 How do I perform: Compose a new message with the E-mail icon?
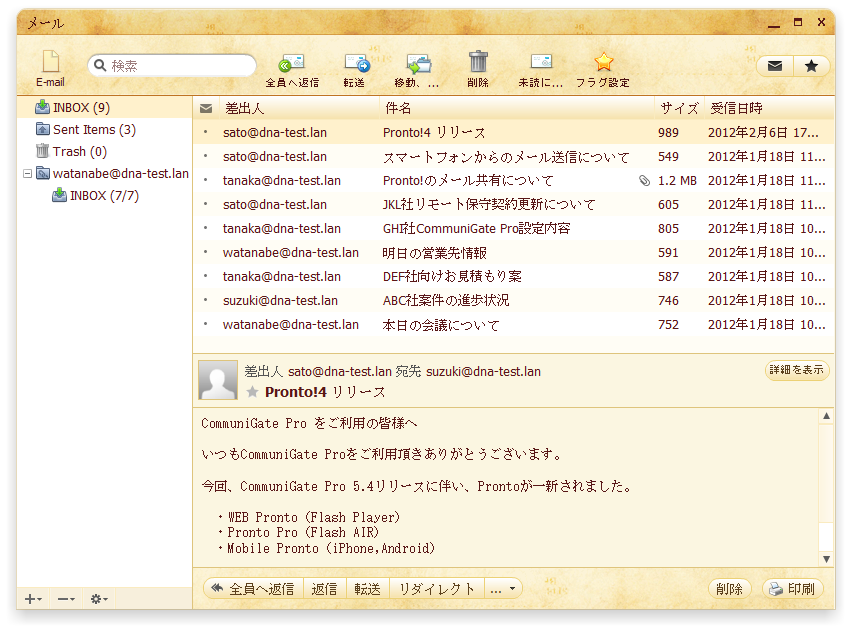tap(50, 68)
